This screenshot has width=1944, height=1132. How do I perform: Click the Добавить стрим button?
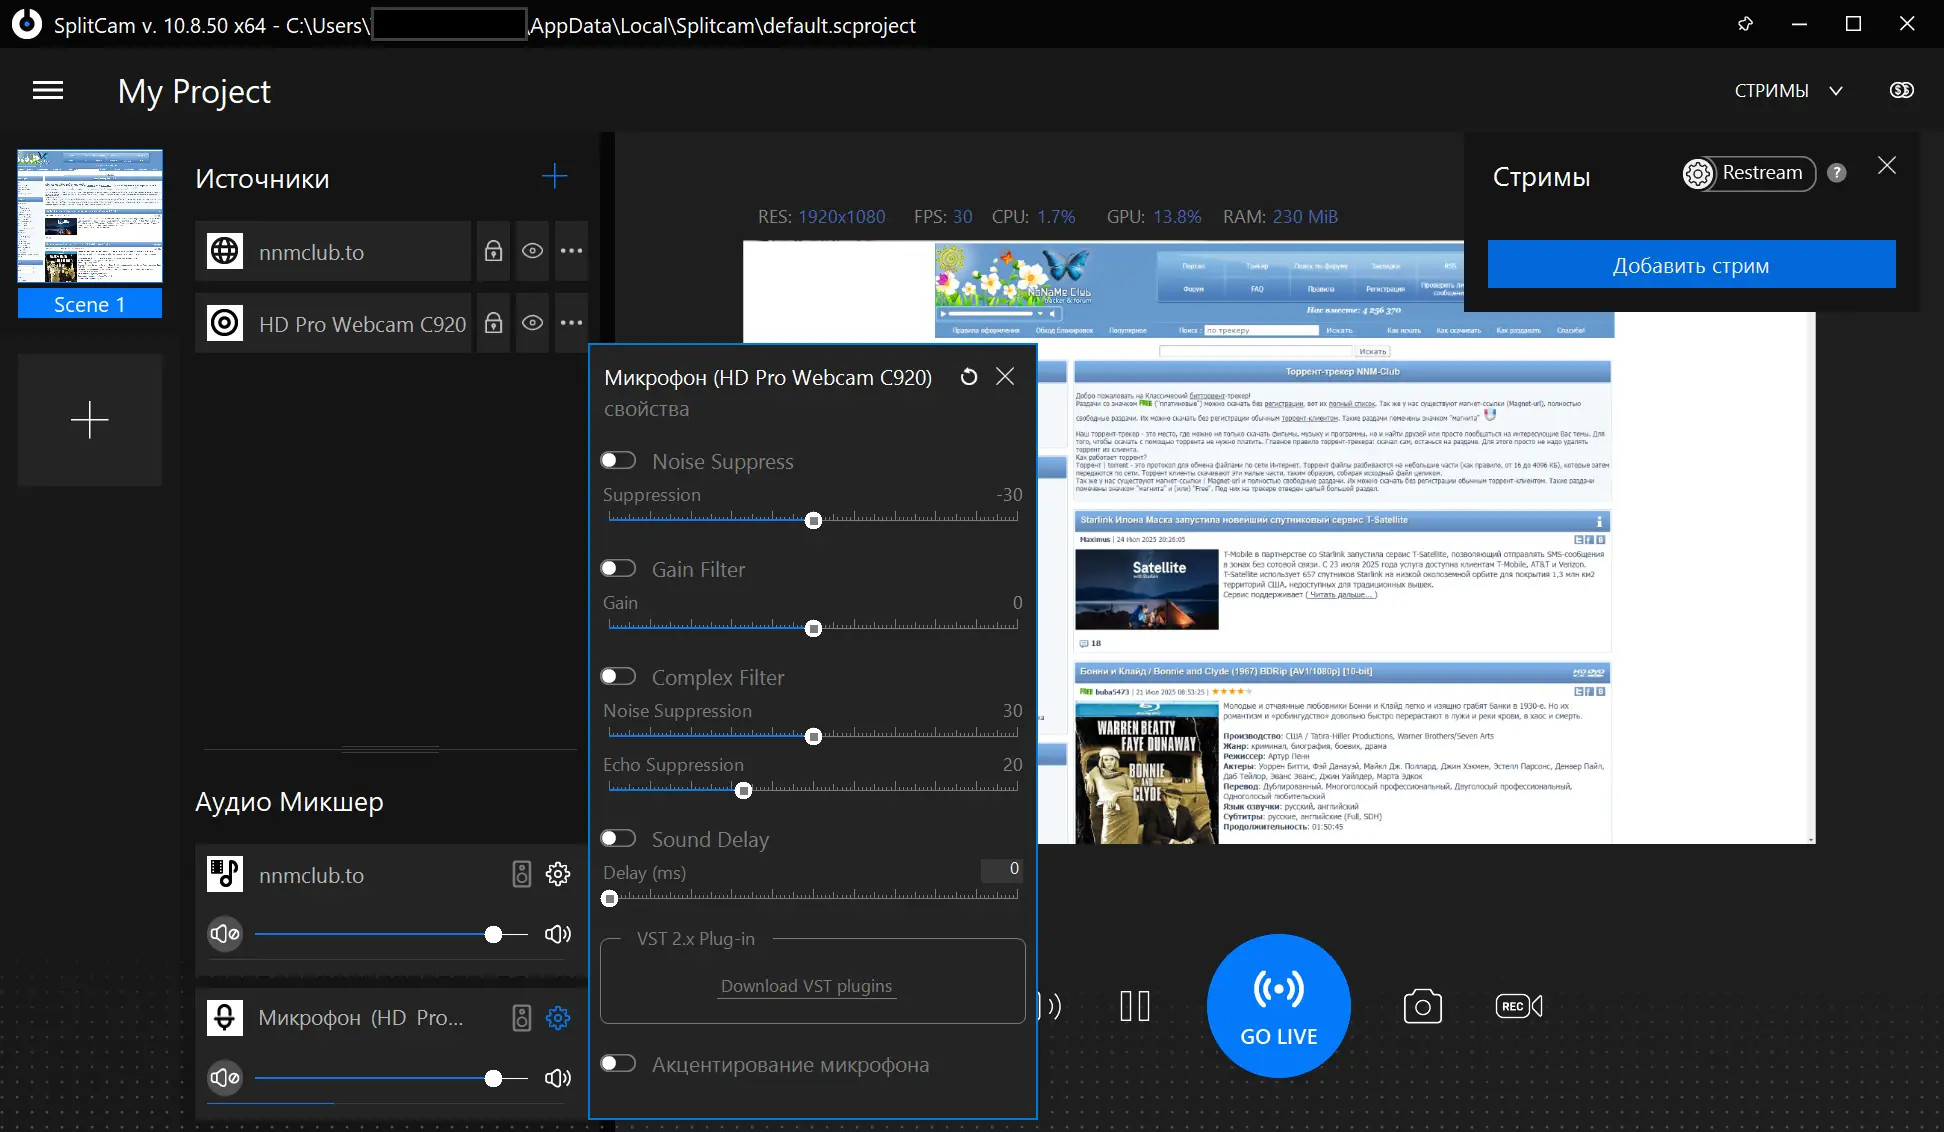[1691, 265]
